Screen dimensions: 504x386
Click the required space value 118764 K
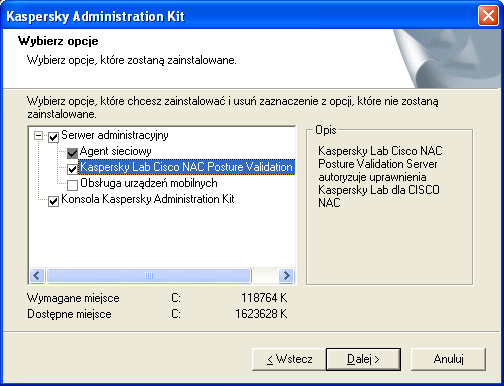264,298
